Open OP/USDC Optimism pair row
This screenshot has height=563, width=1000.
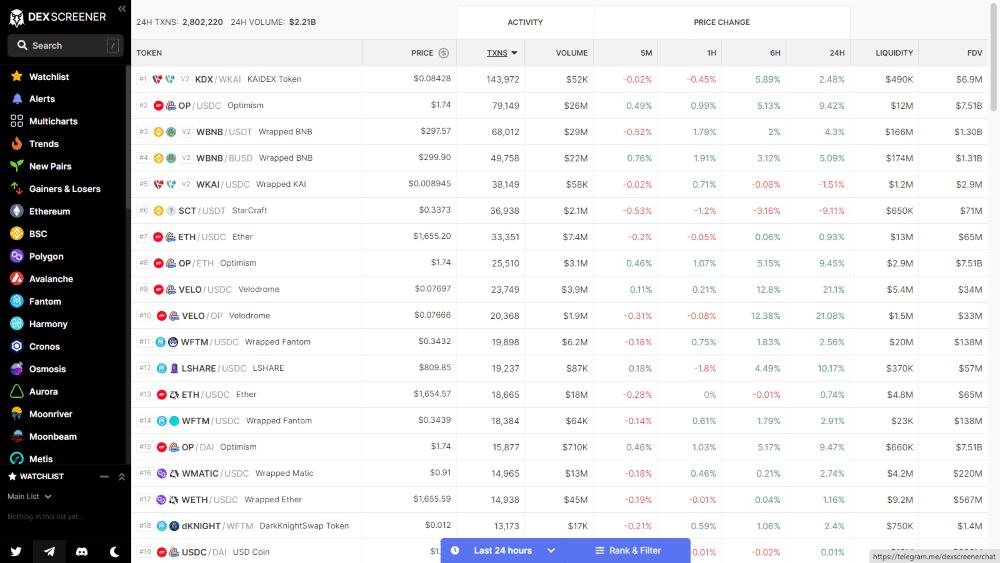pos(559,105)
